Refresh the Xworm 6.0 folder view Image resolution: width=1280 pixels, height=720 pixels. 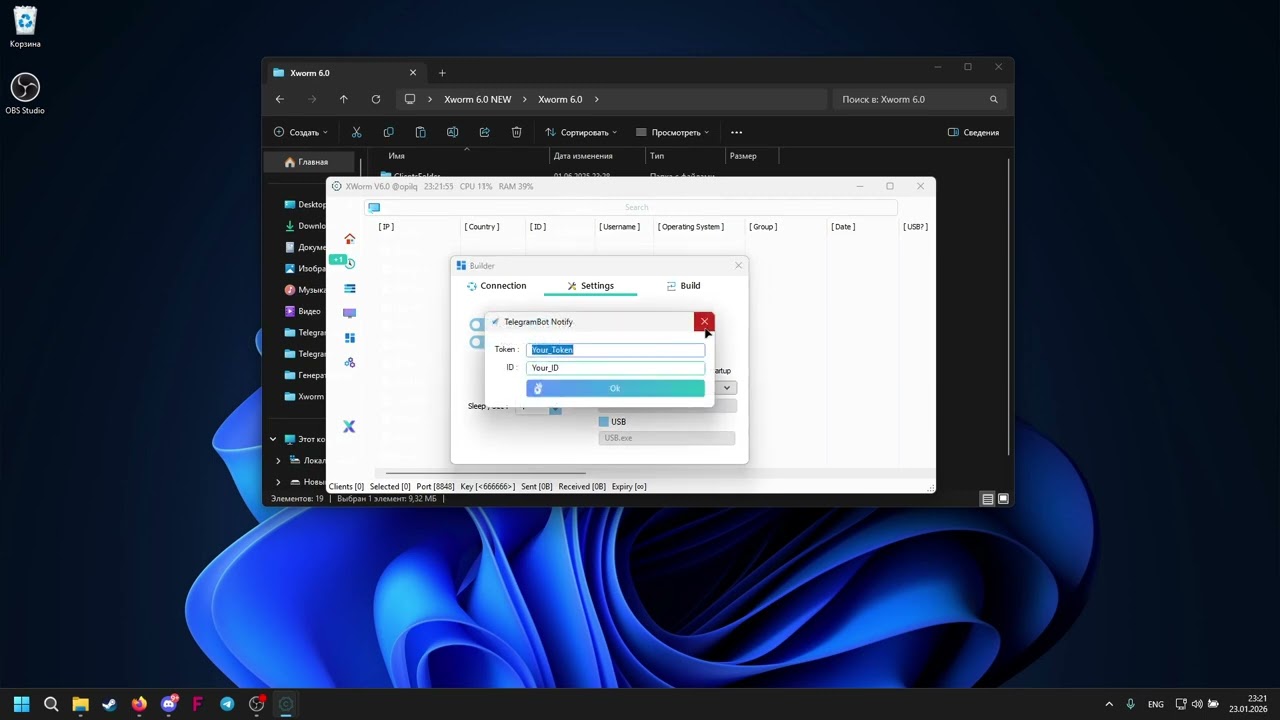(x=376, y=99)
